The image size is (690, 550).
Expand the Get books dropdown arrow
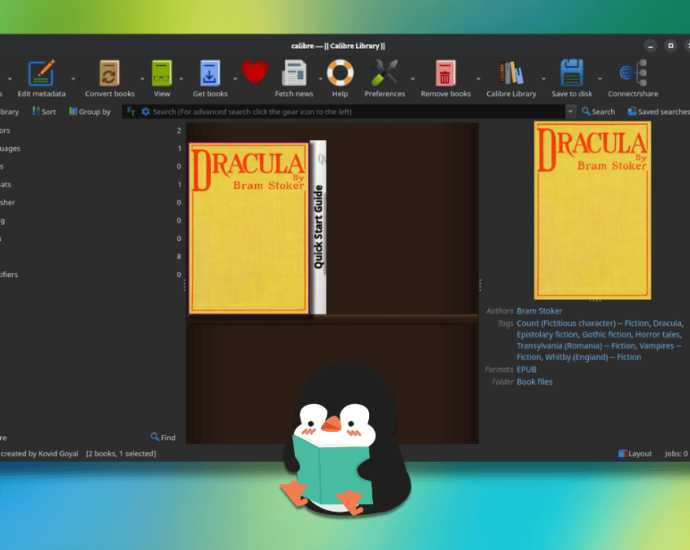click(x=235, y=79)
